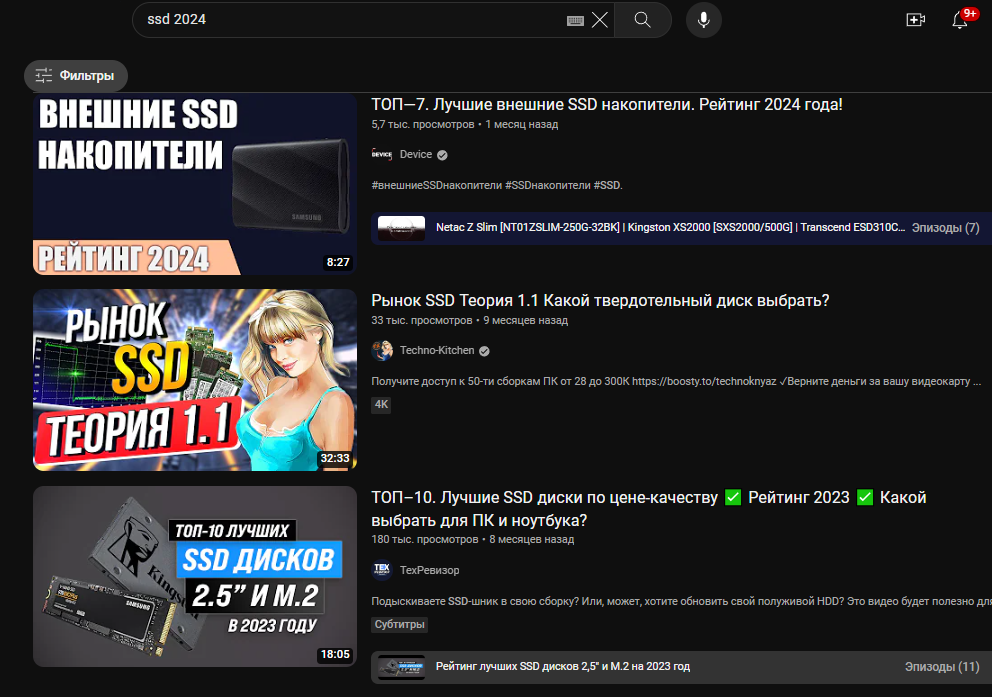Open video titled ТОП—7 Лучшие внешние SSD

[606, 105]
